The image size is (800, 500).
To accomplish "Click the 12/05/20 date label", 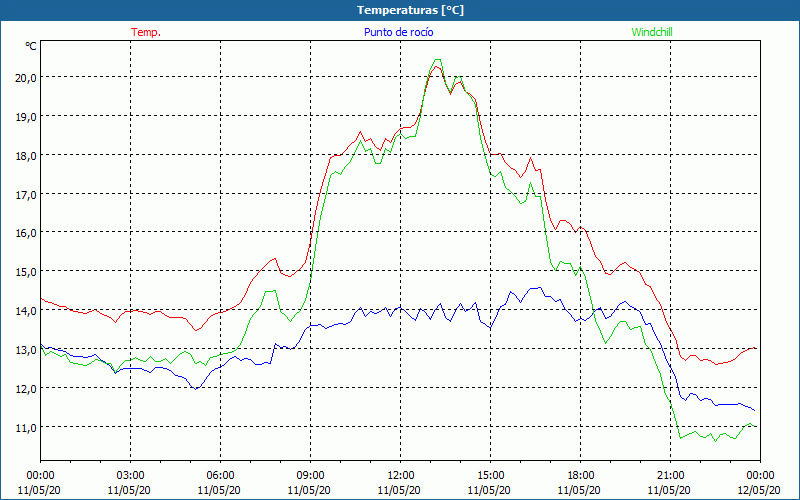I will (759, 490).
